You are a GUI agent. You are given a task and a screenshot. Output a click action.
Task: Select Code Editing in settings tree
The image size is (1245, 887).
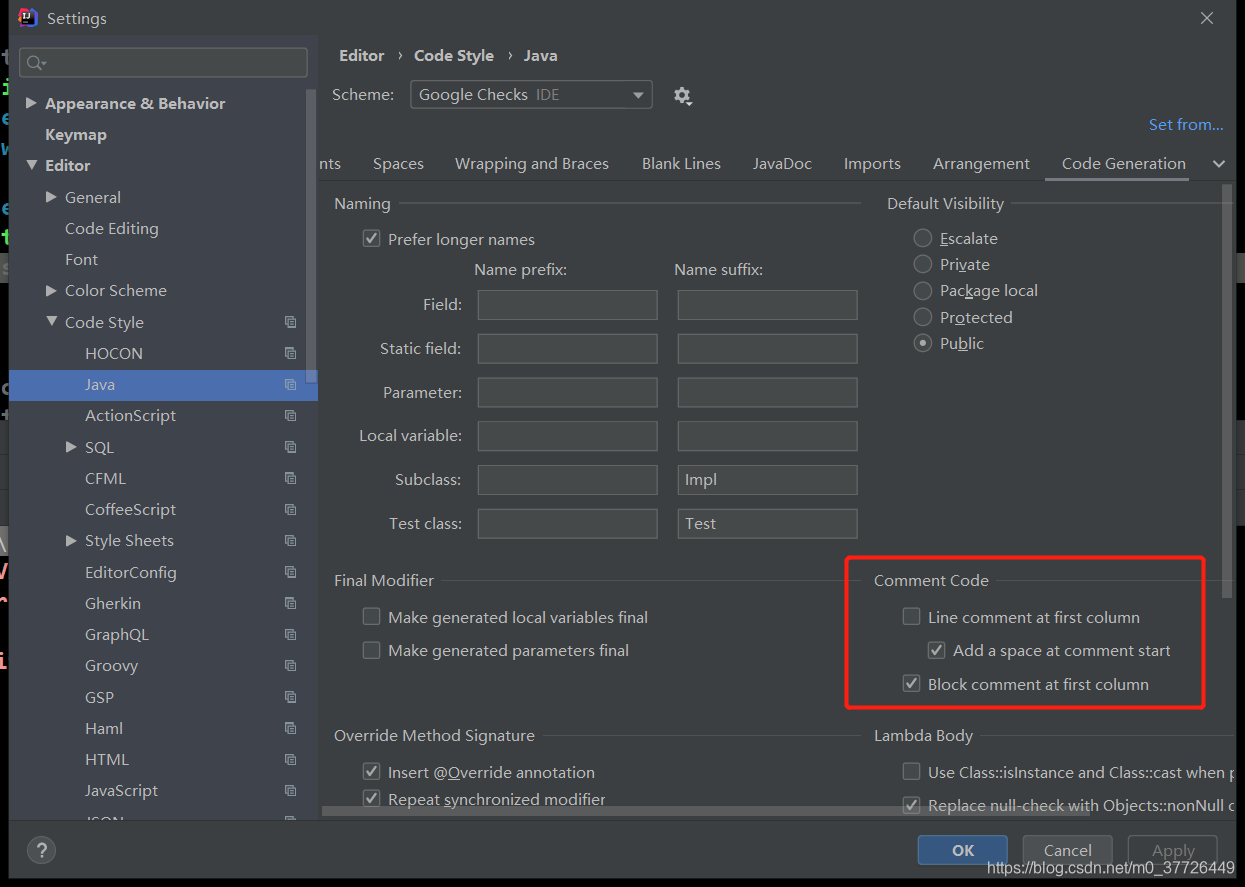(x=112, y=228)
